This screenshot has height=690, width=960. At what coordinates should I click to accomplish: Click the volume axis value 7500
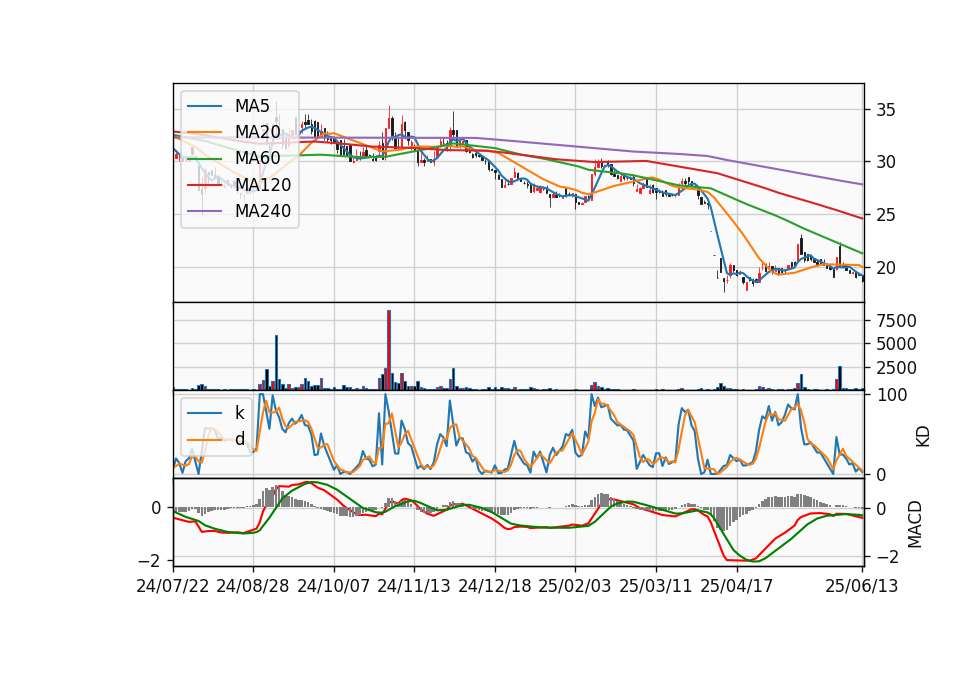896,321
